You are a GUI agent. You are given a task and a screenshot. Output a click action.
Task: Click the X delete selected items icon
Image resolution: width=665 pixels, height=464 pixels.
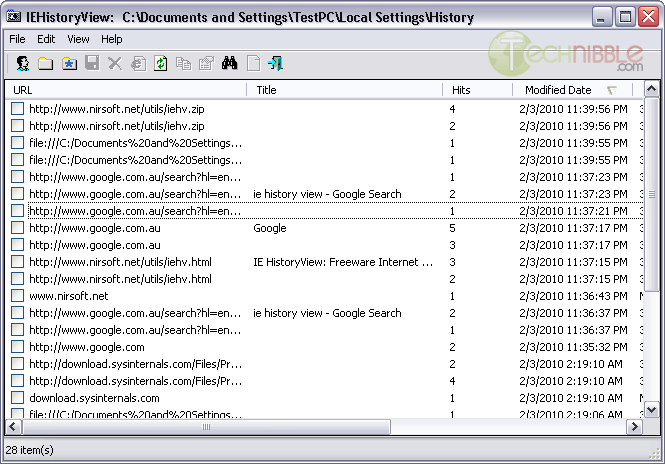point(115,64)
